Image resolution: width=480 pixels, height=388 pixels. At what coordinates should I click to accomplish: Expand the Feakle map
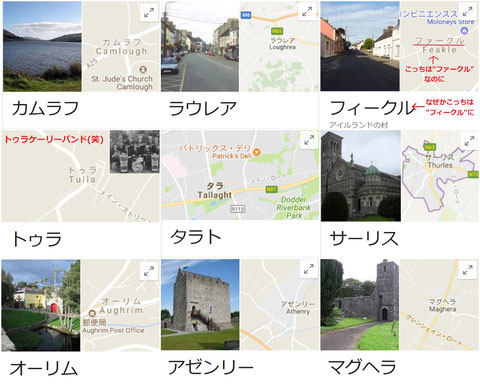(x=467, y=11)
